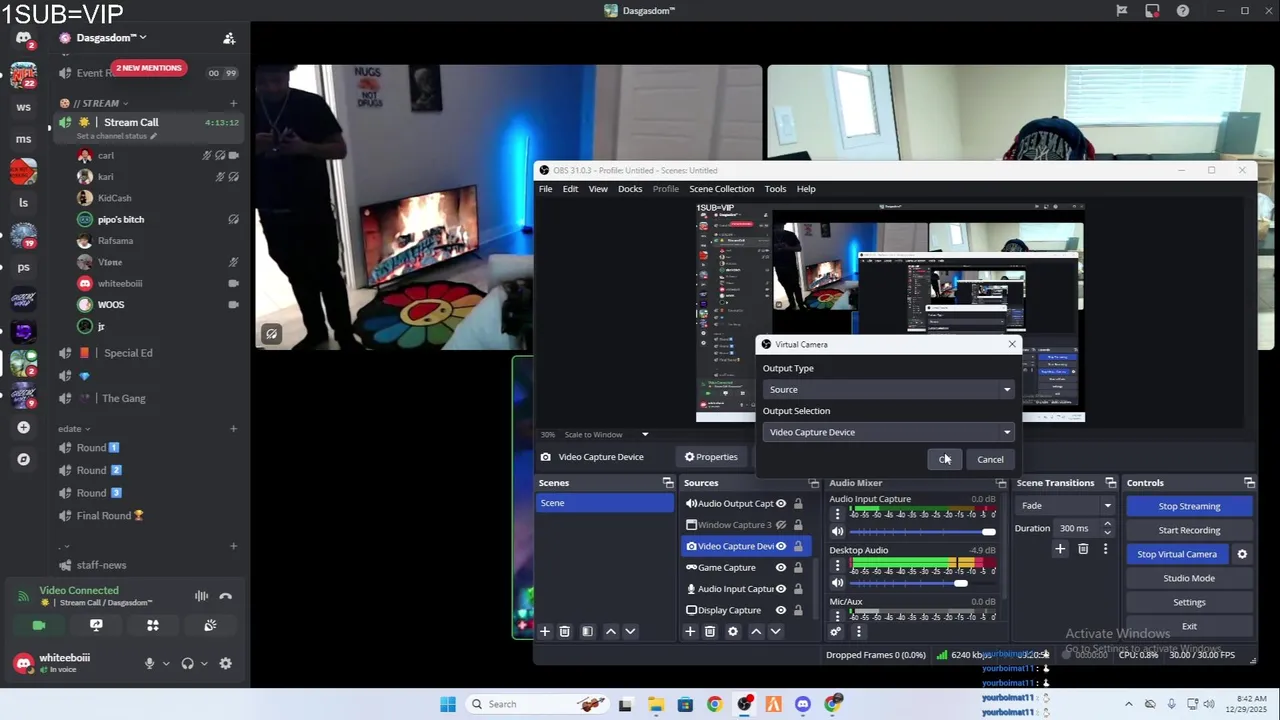Move source up in the Sources panel

point(756,632)
